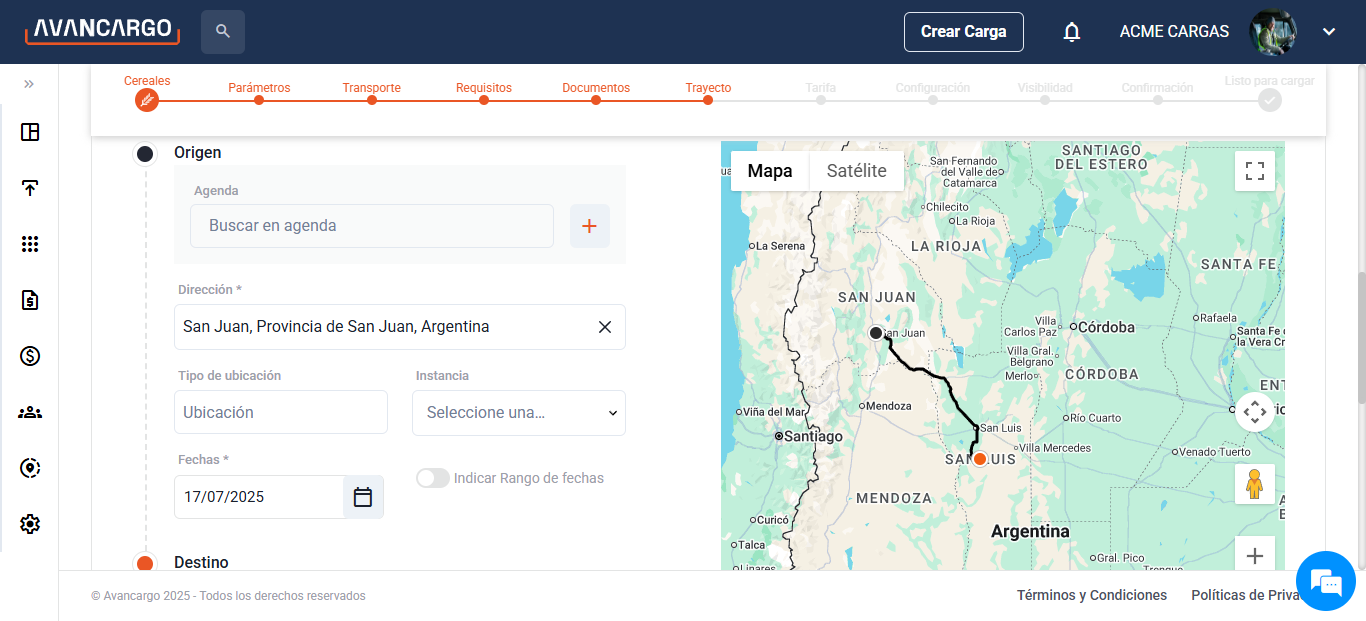Click the Crear Carga button

(x=964, y=32)
